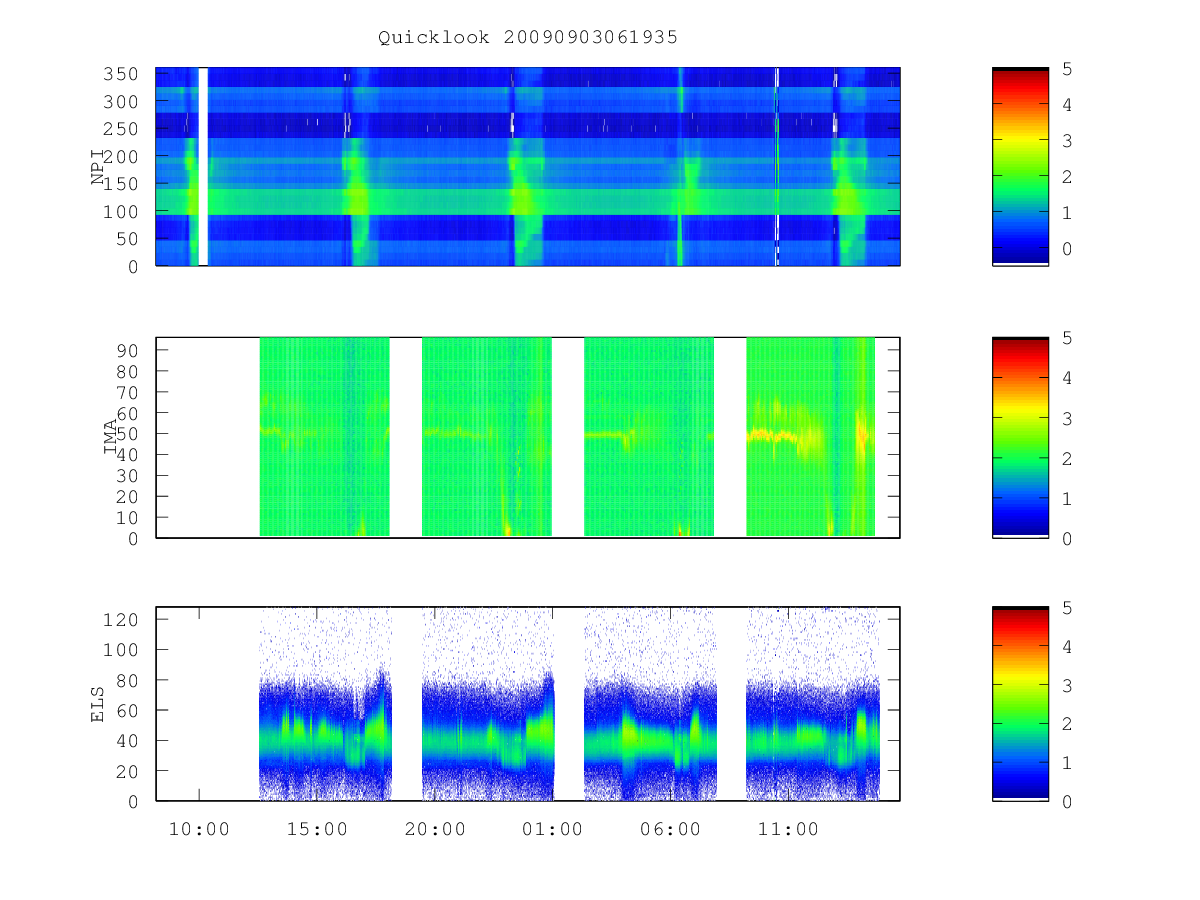The height and width of the screenshot is (900, 1200).
Task: Click the NPI axis label
Action: [x=98, y=167]
